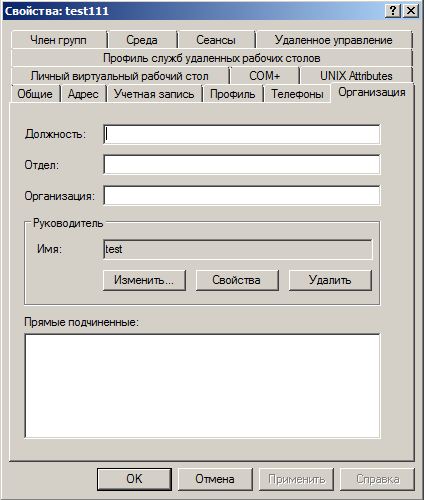
Task: Select the Организация tab
Action: tap(372, 92)
